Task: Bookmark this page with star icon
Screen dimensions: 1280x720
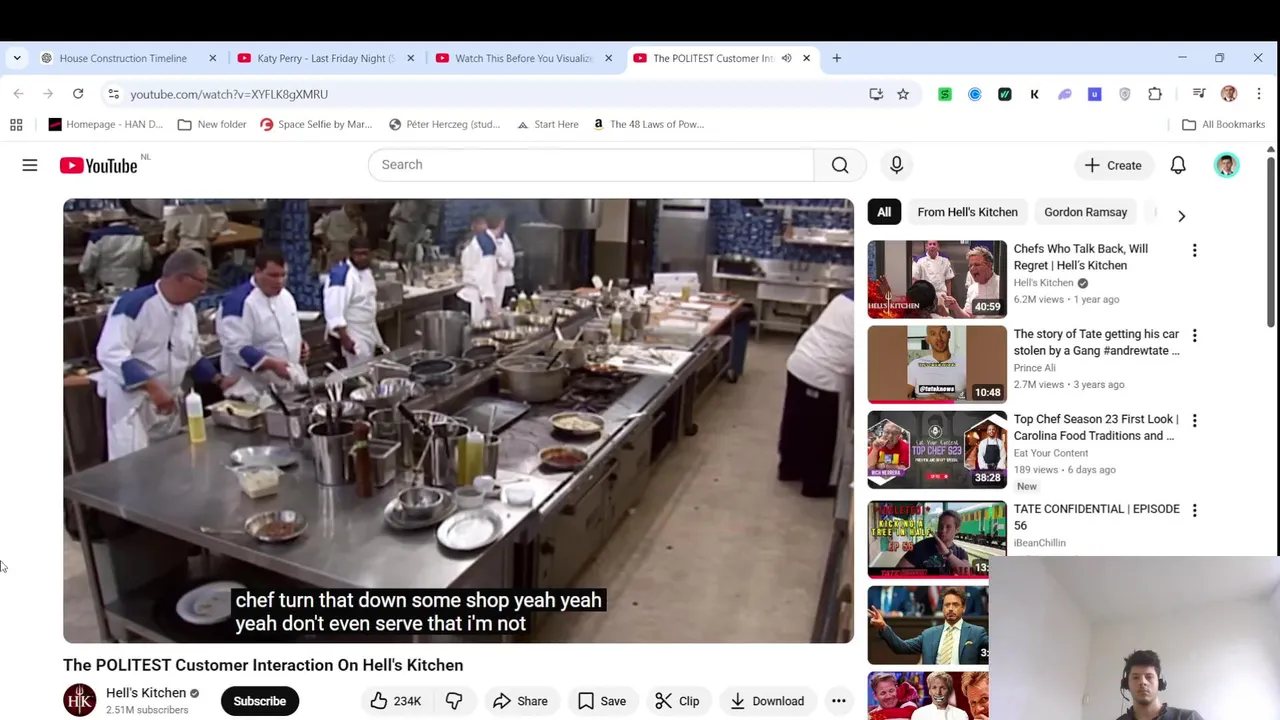Action: (x=903, y=94)
